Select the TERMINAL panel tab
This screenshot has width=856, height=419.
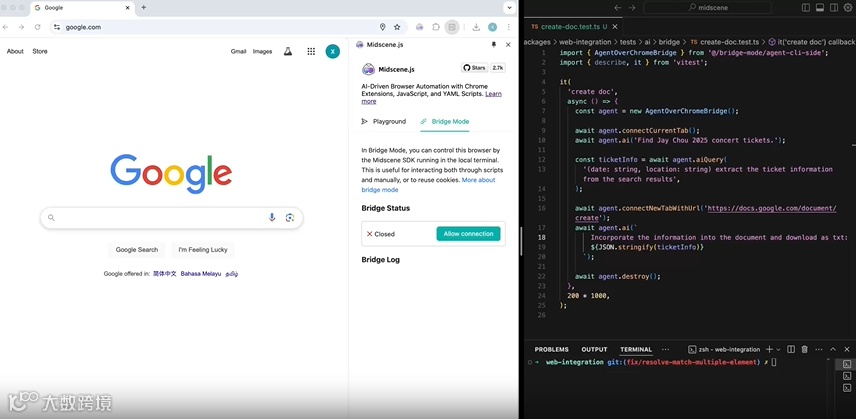[x=636, y=350]
